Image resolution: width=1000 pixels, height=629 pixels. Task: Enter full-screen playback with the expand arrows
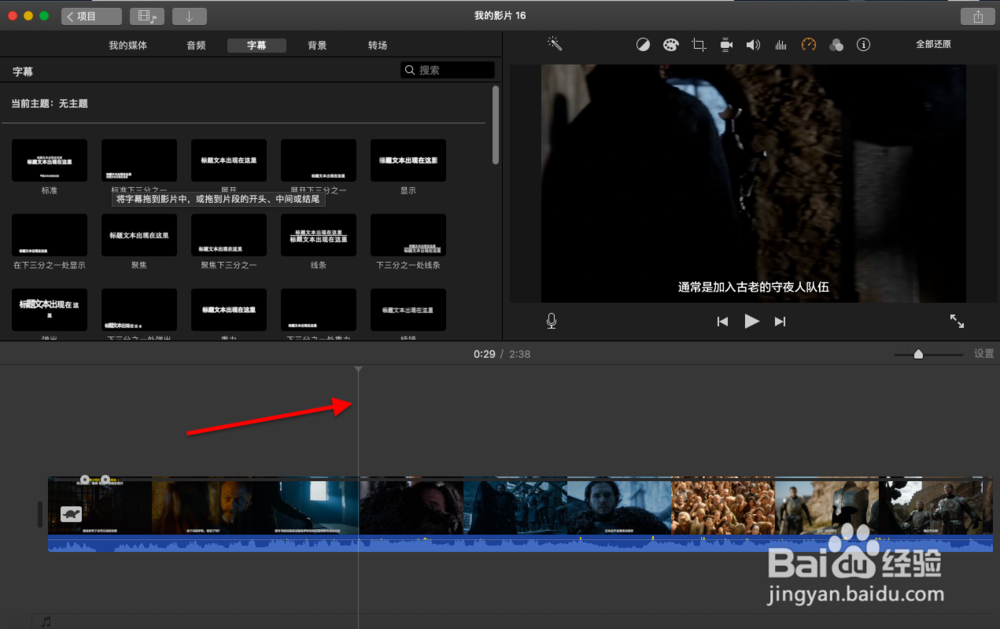tap(957, 321)
